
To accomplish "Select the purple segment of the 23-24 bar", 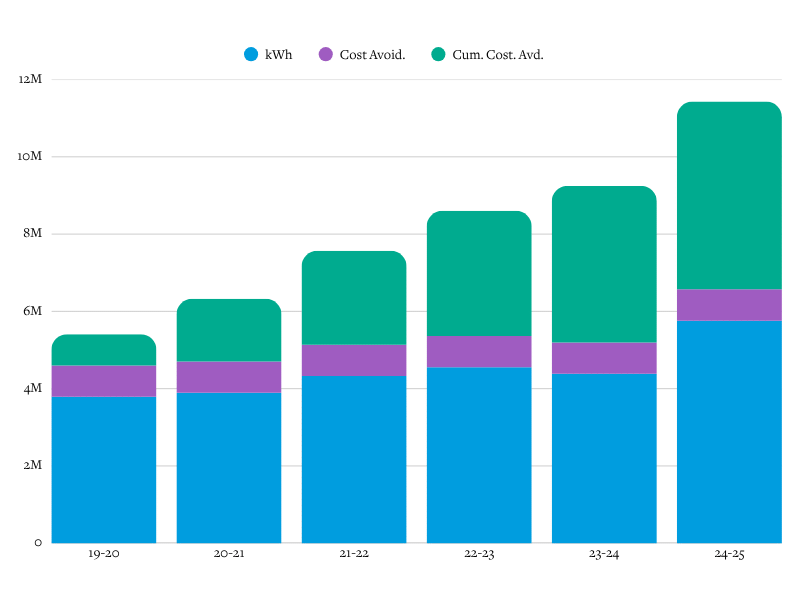I will (604, 358).
